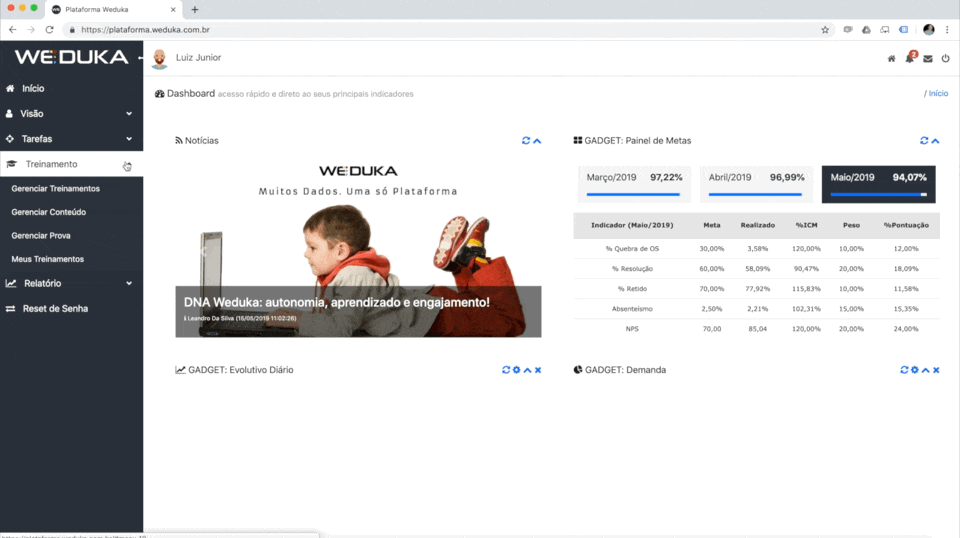Click the power logout icon
The height and width of the screenshot is (538, 960).
pos(946,59)
